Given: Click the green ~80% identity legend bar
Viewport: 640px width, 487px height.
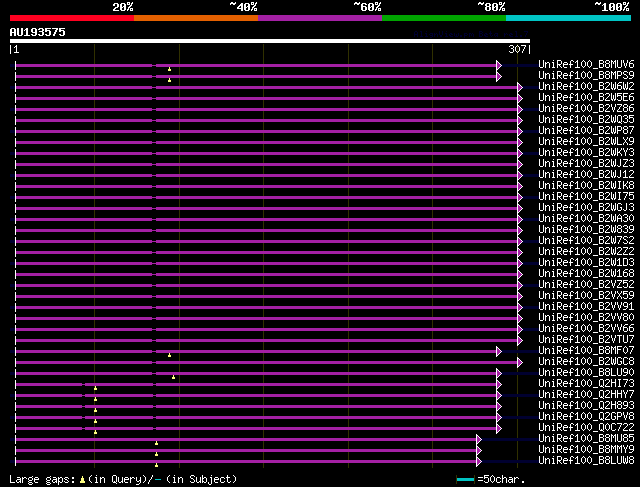Looking at the screenshot, I should 443,18.
